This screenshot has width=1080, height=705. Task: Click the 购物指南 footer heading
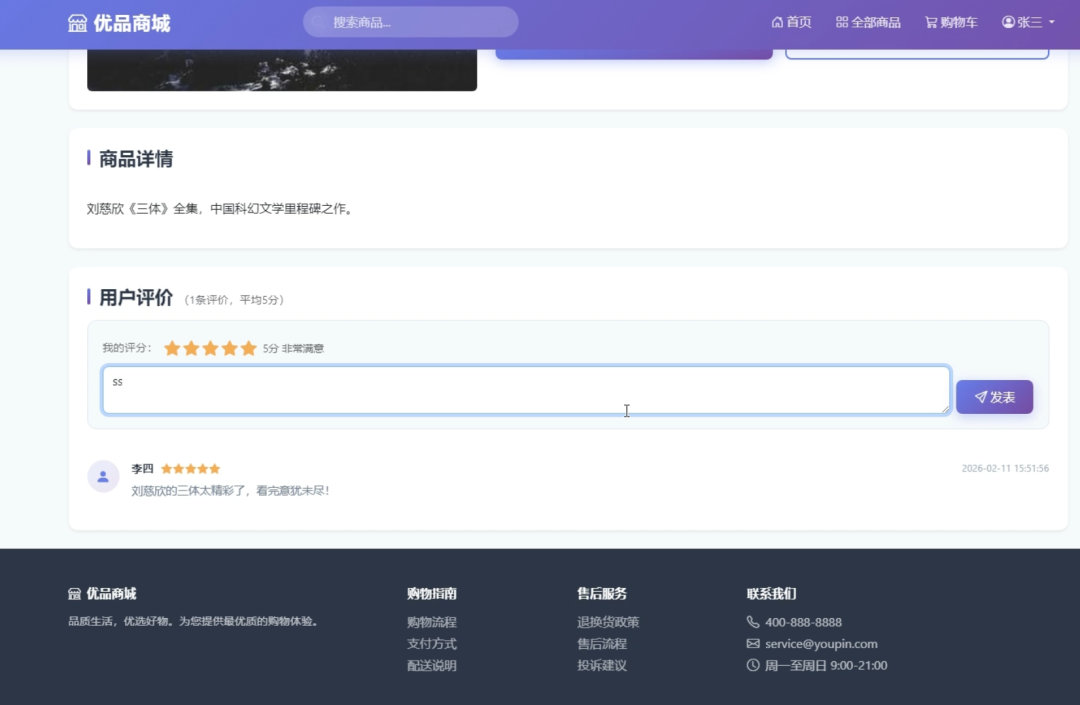tap(432, 593)
